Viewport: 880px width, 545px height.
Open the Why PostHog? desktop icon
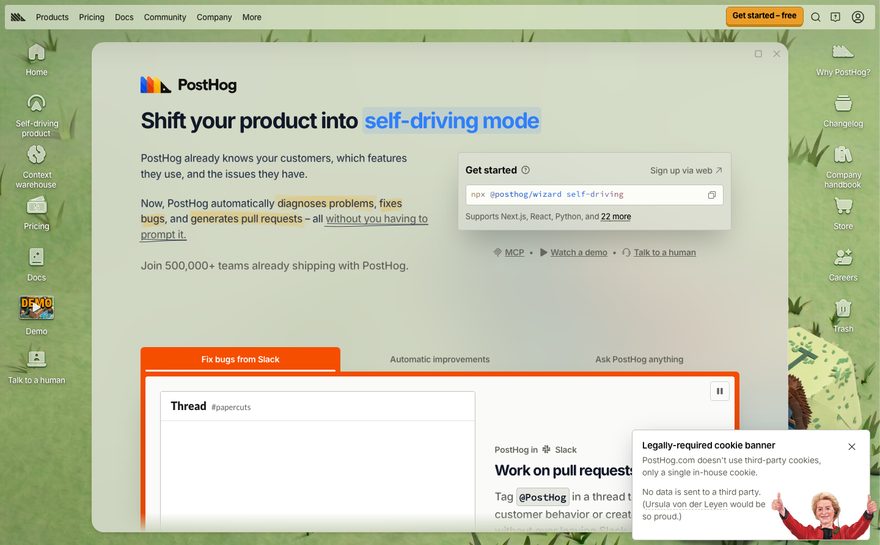point(843,59)
